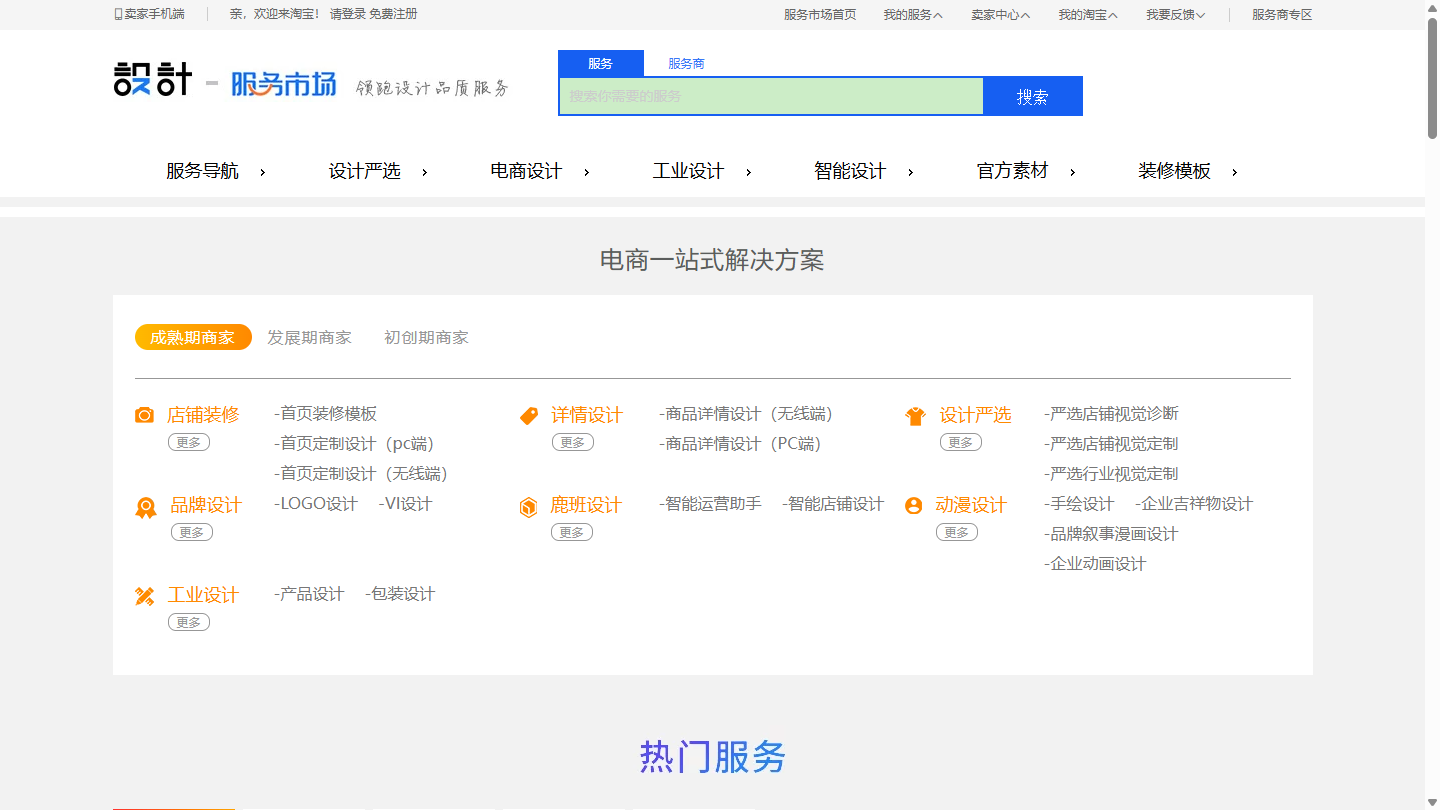Open the 工业设计 navigation menu
The height and width of the screenshot is (810, 1440).
702,171
